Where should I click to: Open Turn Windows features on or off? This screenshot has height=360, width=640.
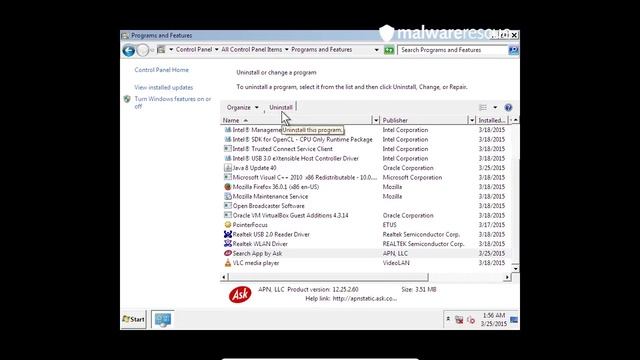(x=173, y=102)
